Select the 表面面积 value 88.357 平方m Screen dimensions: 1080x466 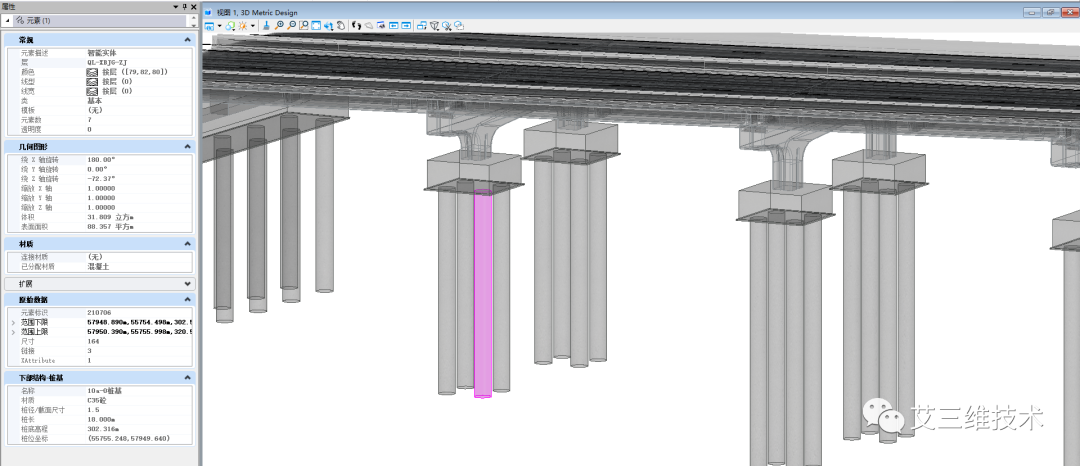tap(111, 226)
